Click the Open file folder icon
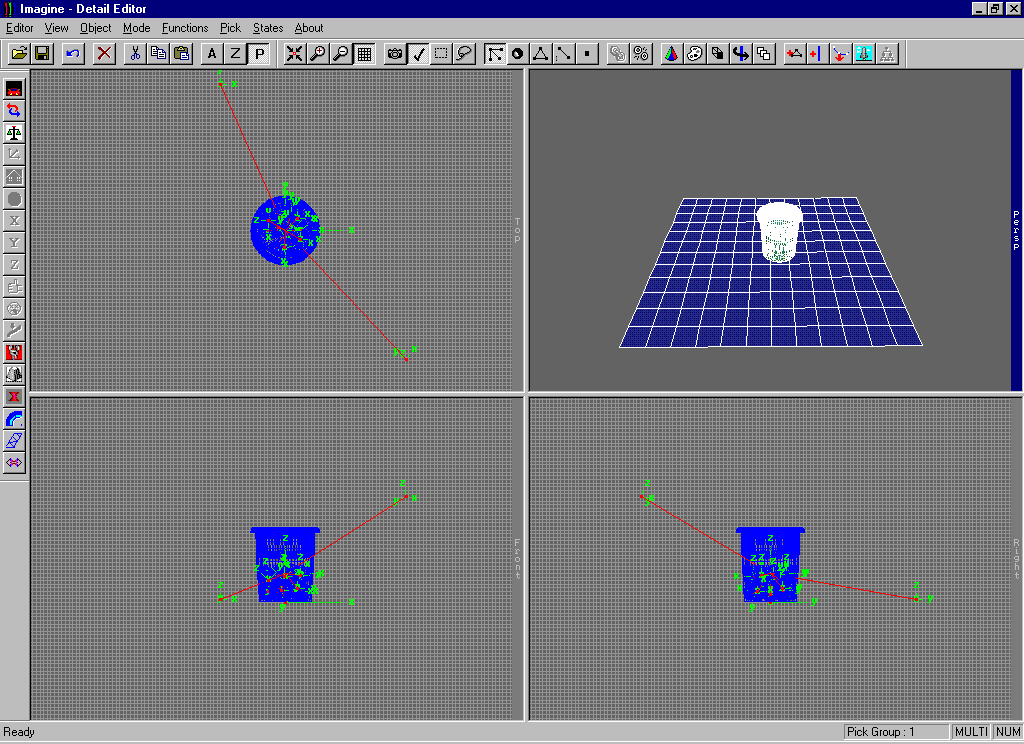This screenshot has width=1024, height=744. (18, 54)
